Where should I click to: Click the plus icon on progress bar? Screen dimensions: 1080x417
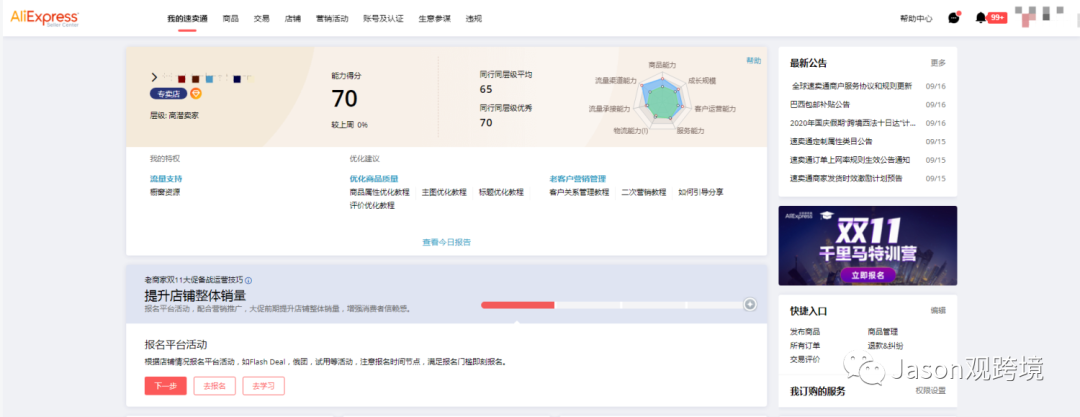(749, 304)
